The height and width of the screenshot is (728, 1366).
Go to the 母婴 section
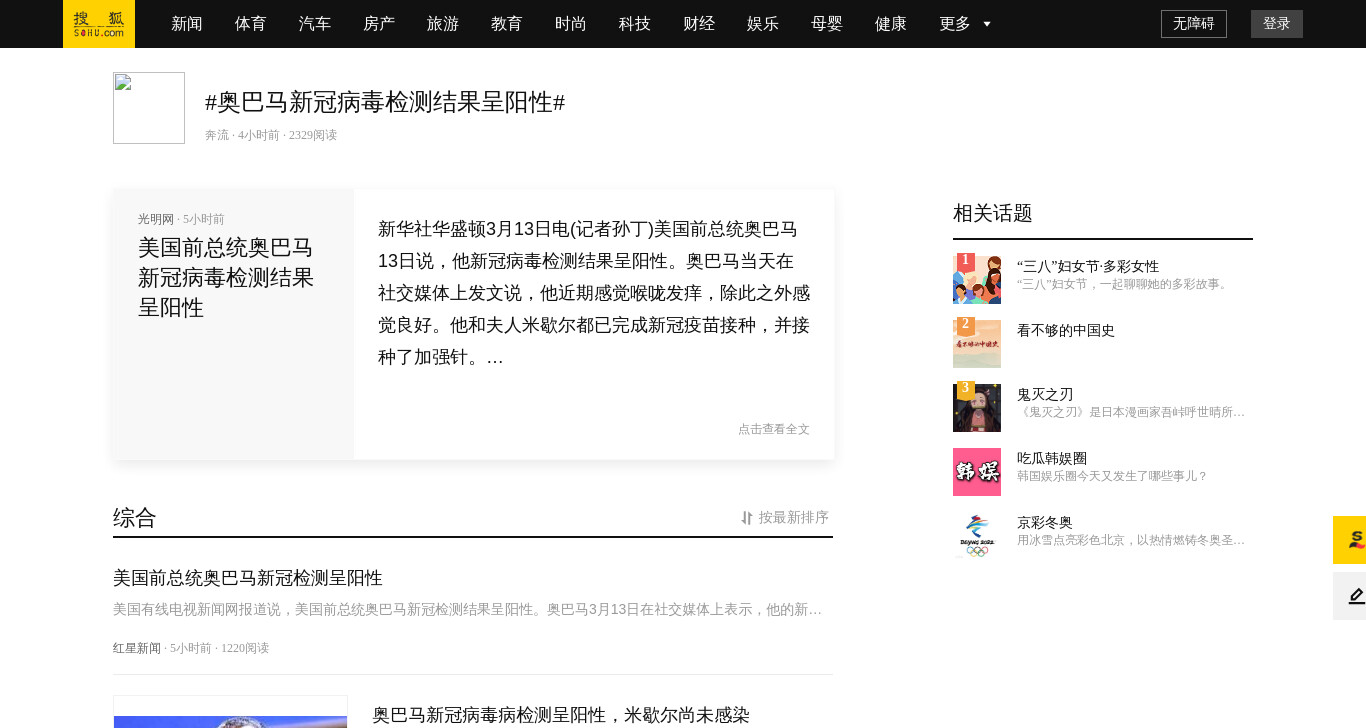pos(827,24)
